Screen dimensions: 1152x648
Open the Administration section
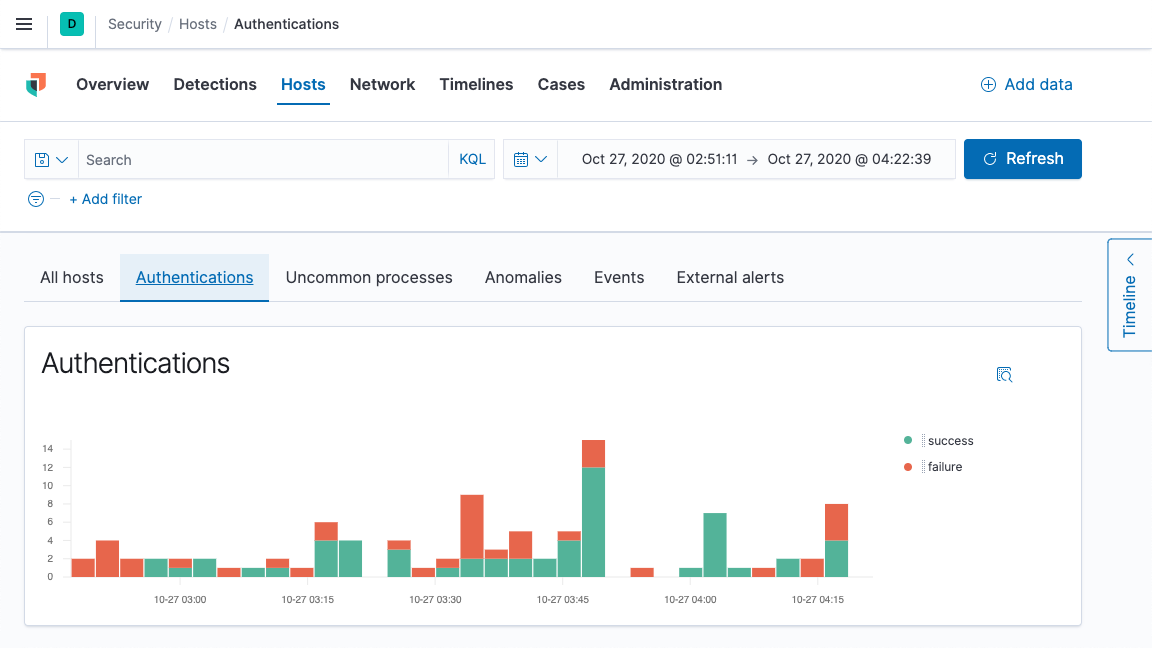pos(666,84)
